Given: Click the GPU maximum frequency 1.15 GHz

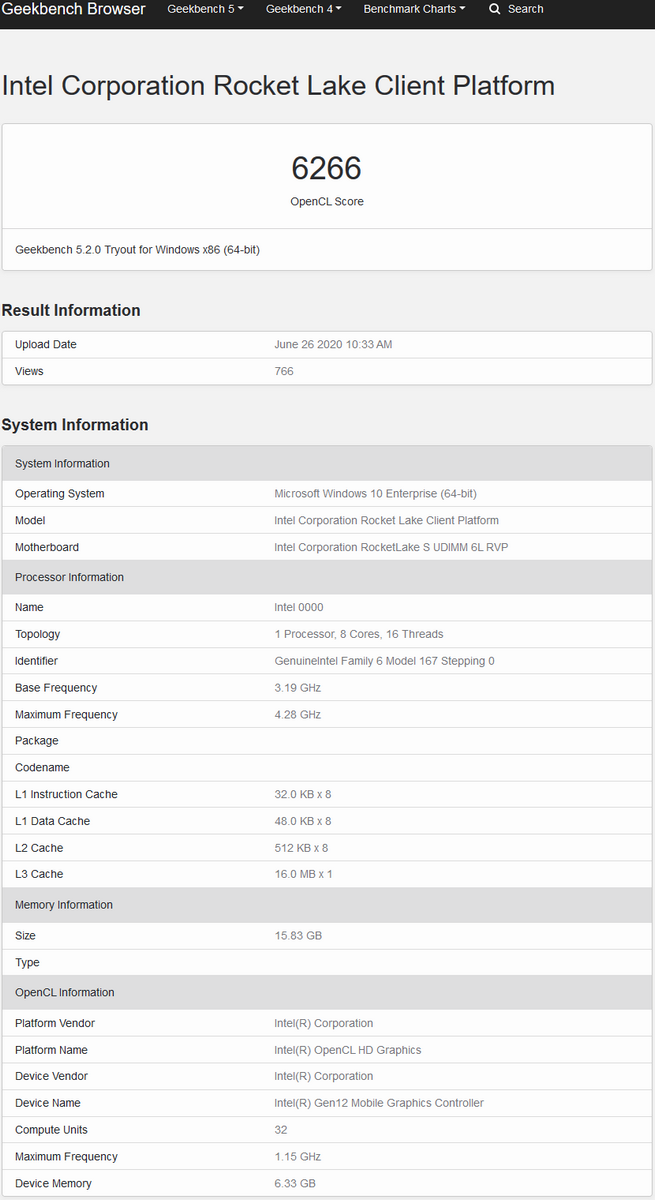Looking at the screenshot, I should coord(296,1157).
